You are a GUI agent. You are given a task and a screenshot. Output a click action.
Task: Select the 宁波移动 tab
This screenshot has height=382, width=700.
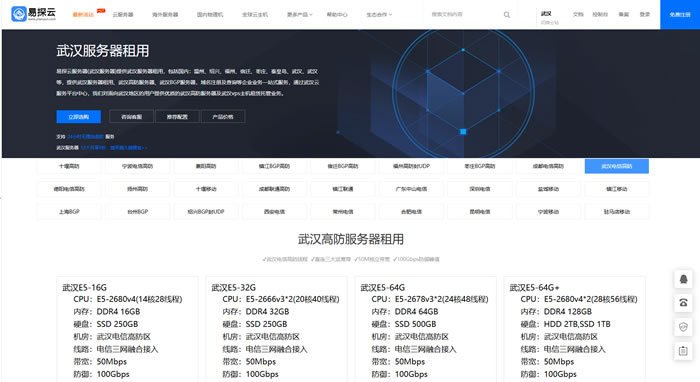(x=548, y=212)
